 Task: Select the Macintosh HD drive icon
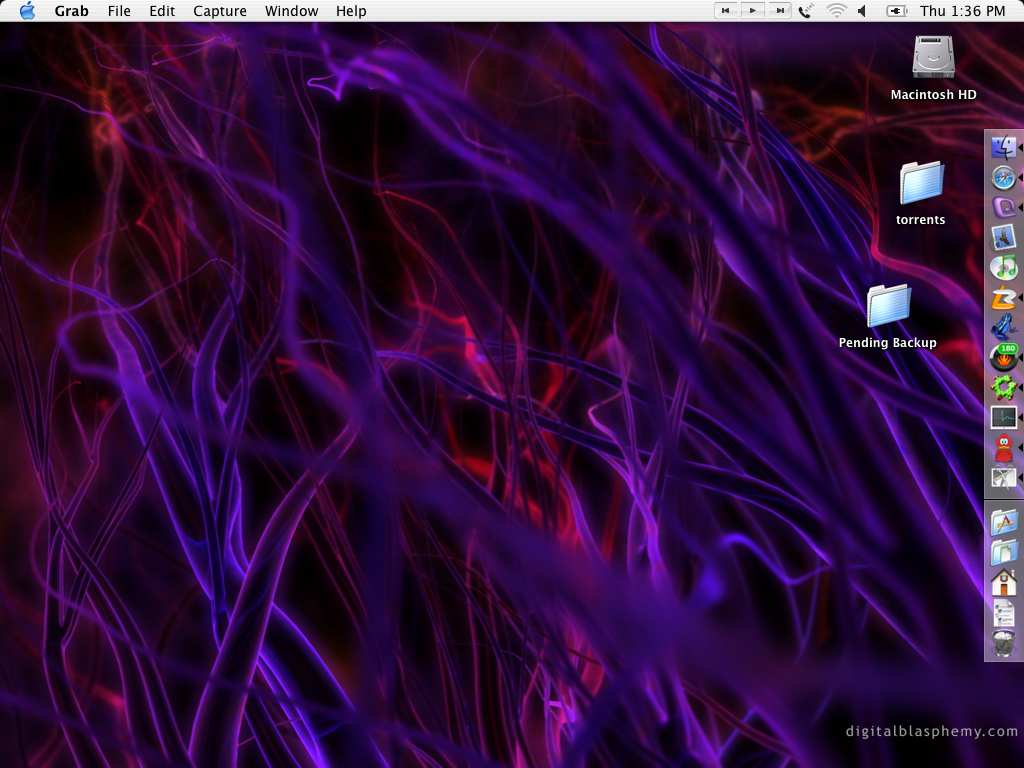pos(933,57)
